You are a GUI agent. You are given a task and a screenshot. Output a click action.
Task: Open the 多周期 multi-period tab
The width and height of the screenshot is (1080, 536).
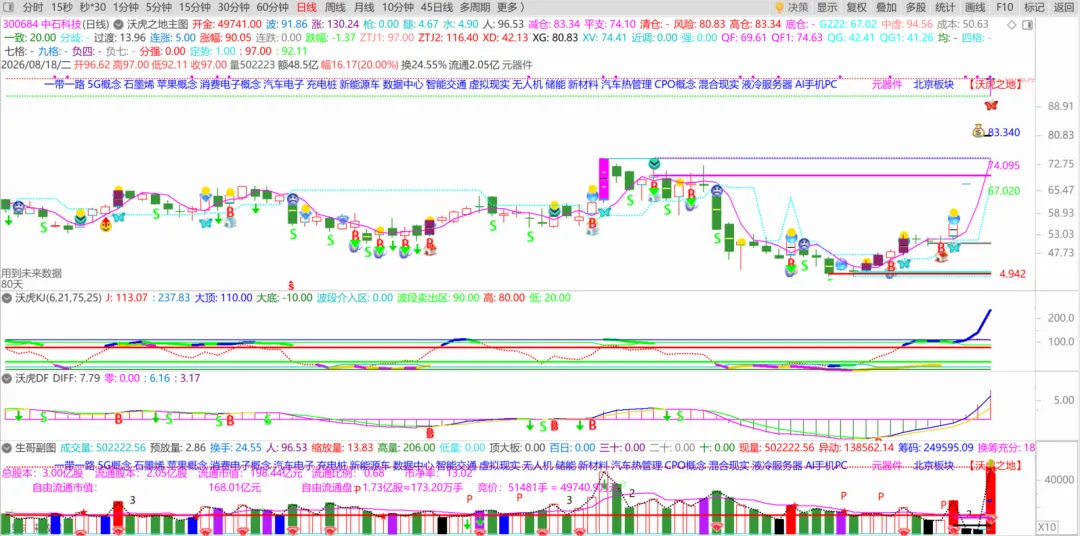click(475, 8)
